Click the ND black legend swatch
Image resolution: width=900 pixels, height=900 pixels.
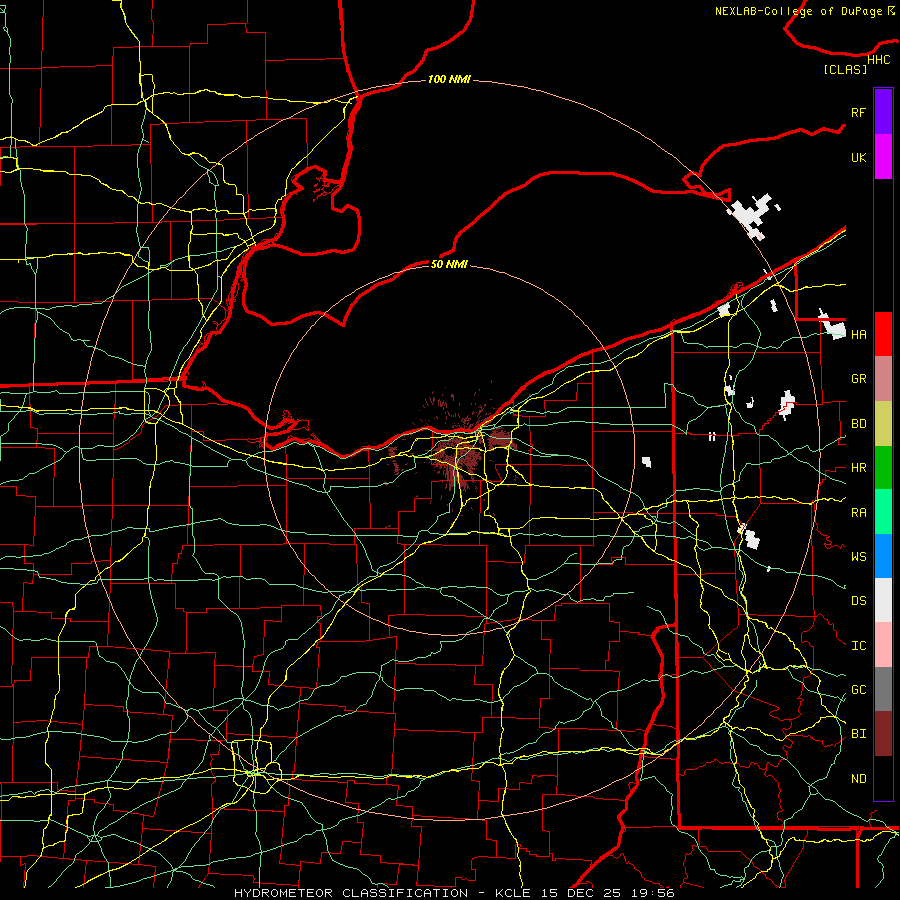click(x=883, y=778)
